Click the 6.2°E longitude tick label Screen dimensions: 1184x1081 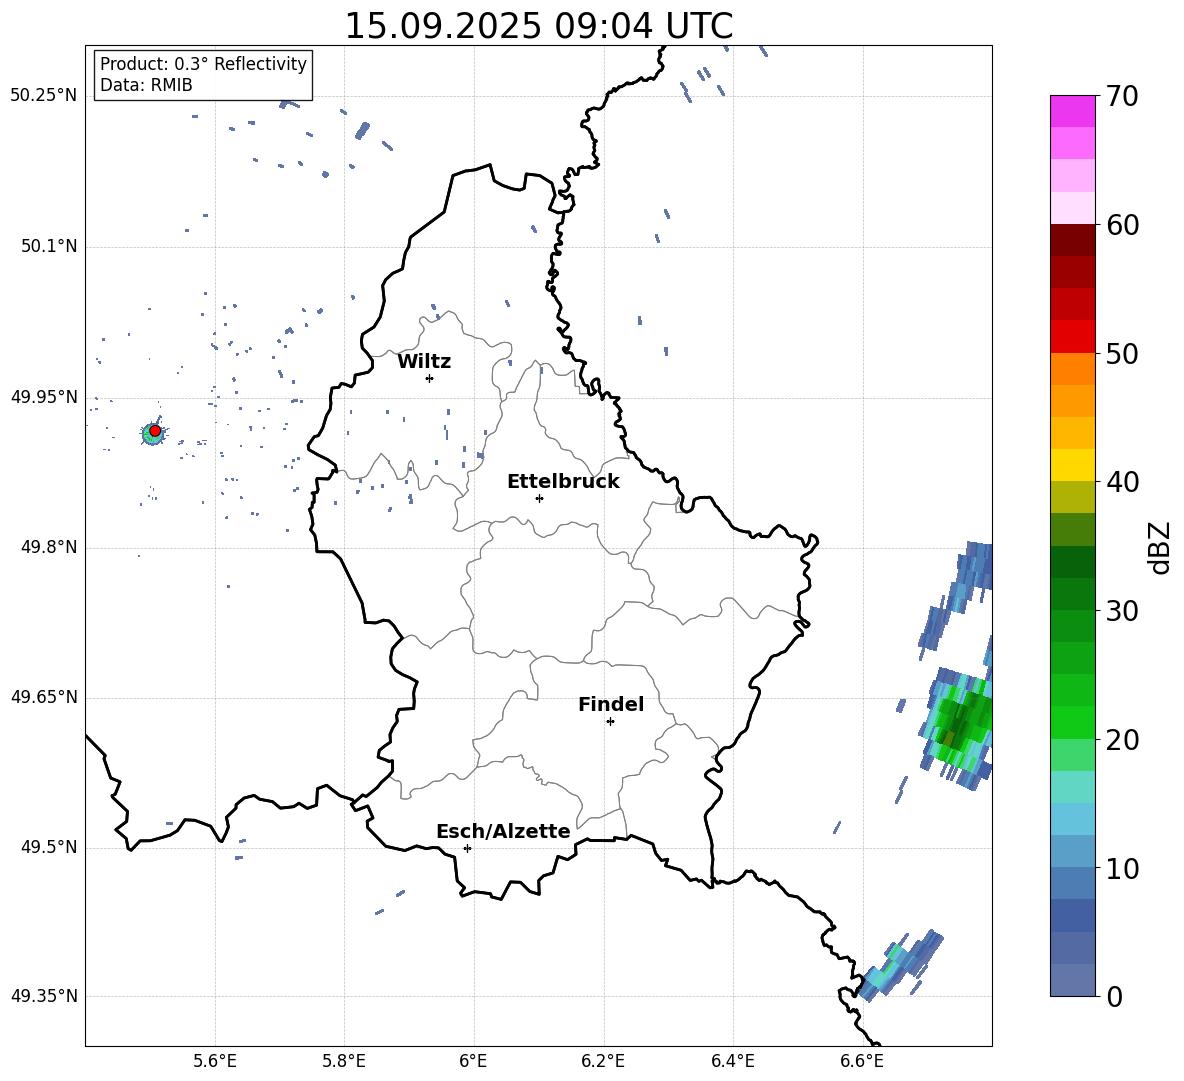pos(603,1060)
